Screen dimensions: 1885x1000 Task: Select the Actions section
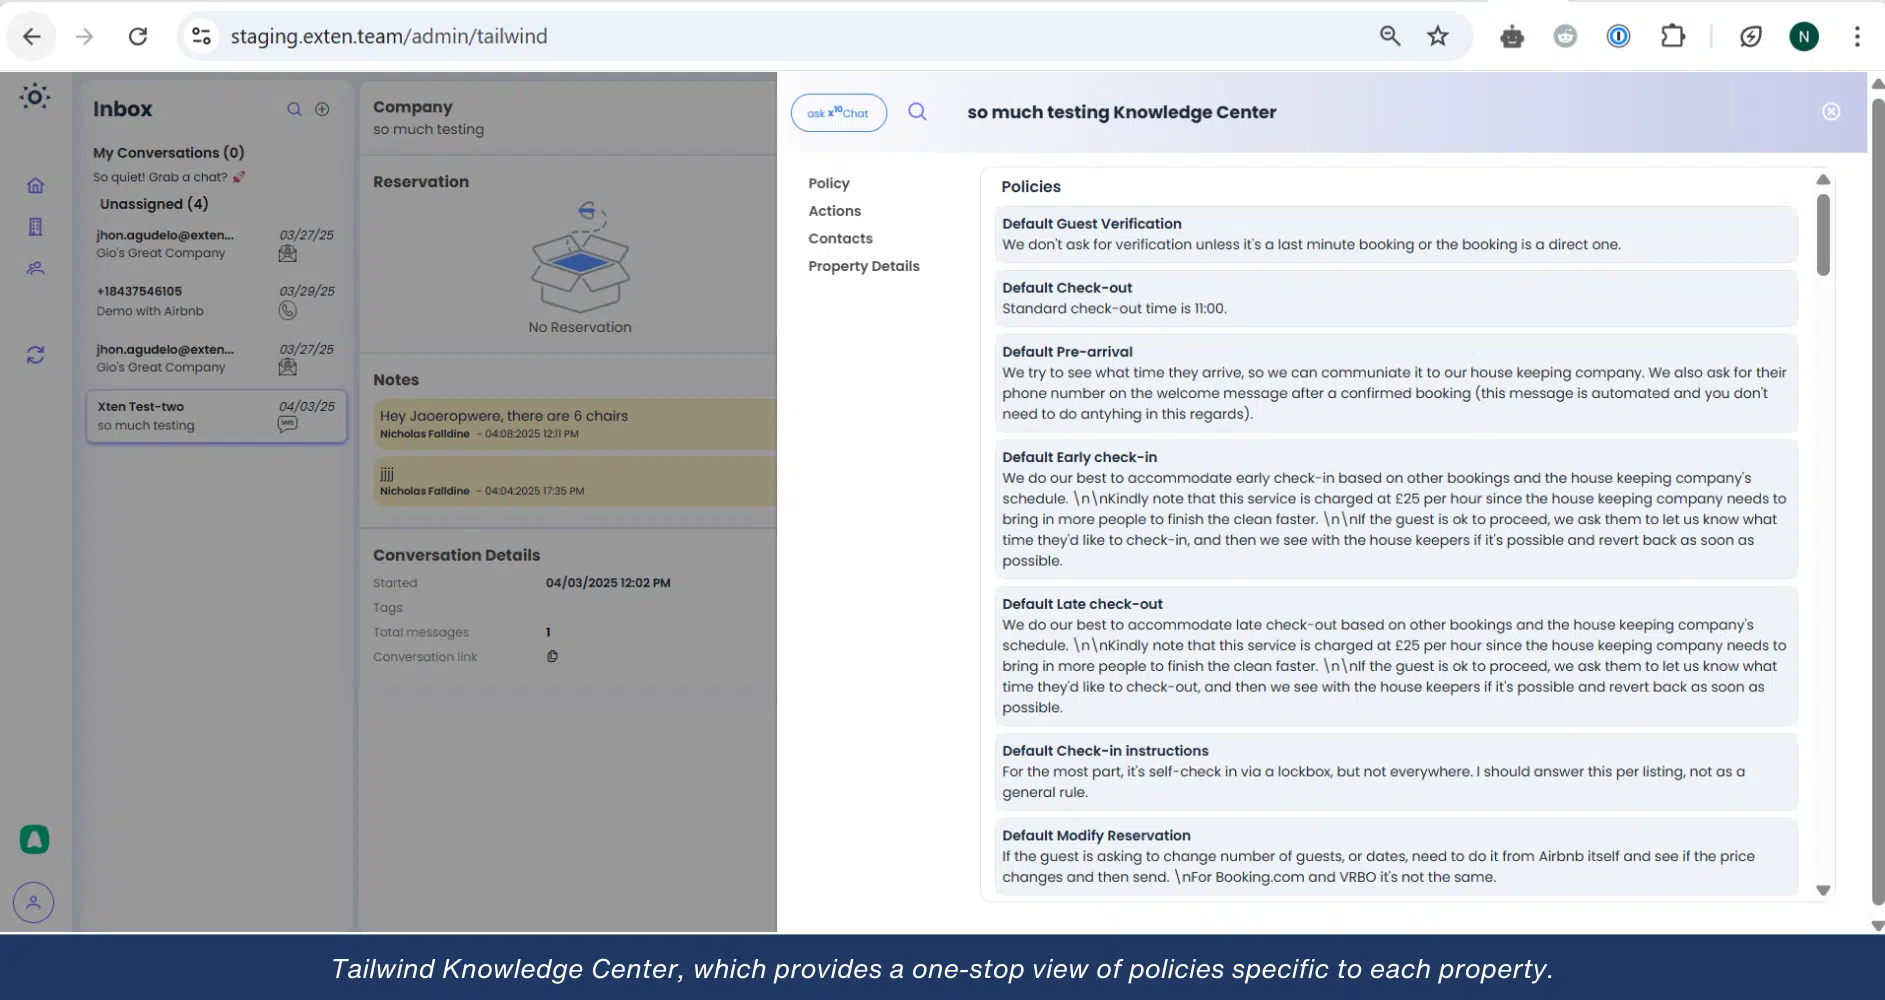coord(834,211)
